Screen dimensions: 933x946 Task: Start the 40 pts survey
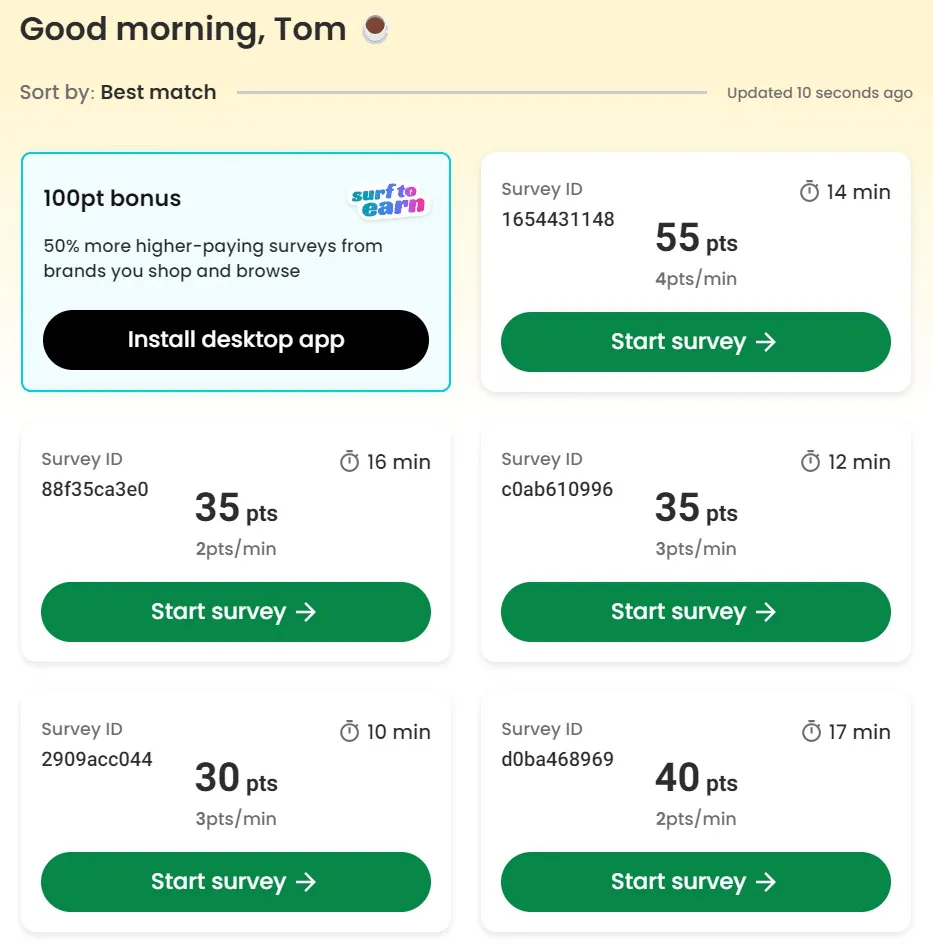pyautogui.click(x=695, y=882)
